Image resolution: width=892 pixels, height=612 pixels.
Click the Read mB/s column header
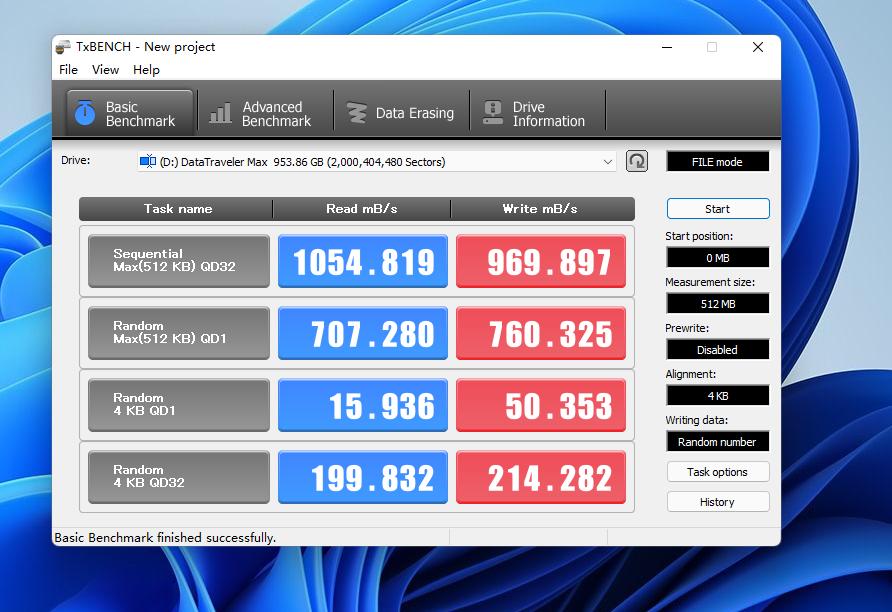tap(362, 209)
